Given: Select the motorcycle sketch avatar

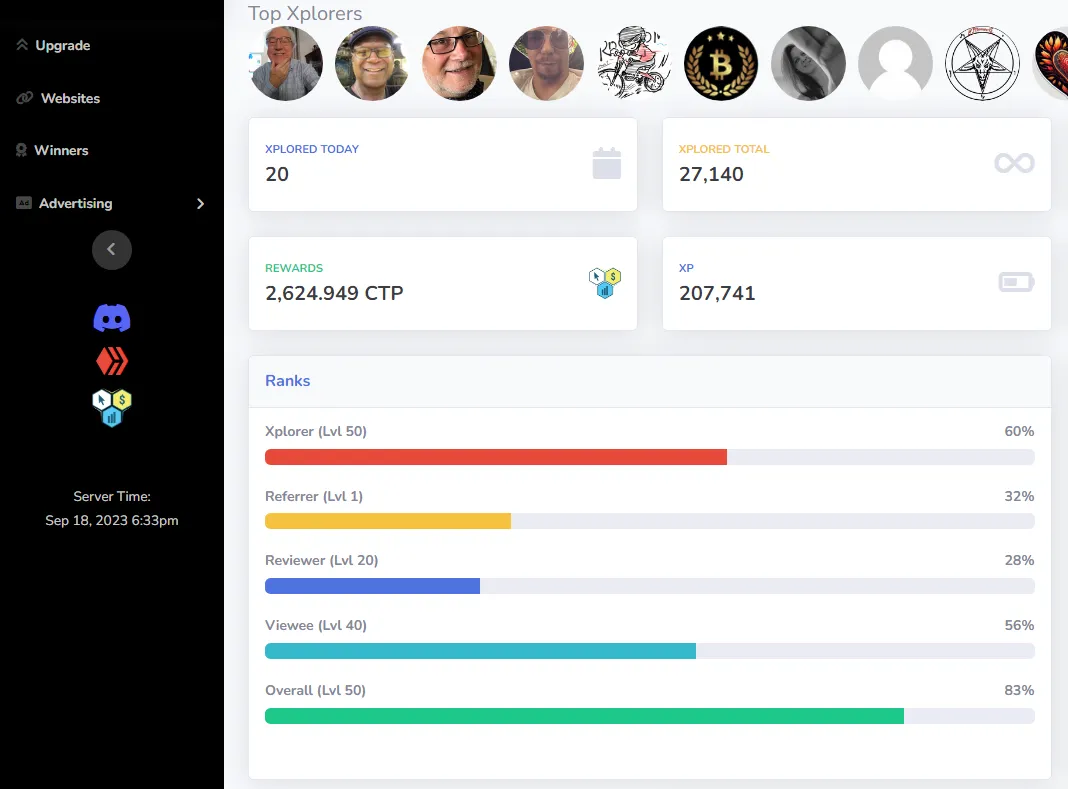Looking at the screenshot, I should pos(633,63).
